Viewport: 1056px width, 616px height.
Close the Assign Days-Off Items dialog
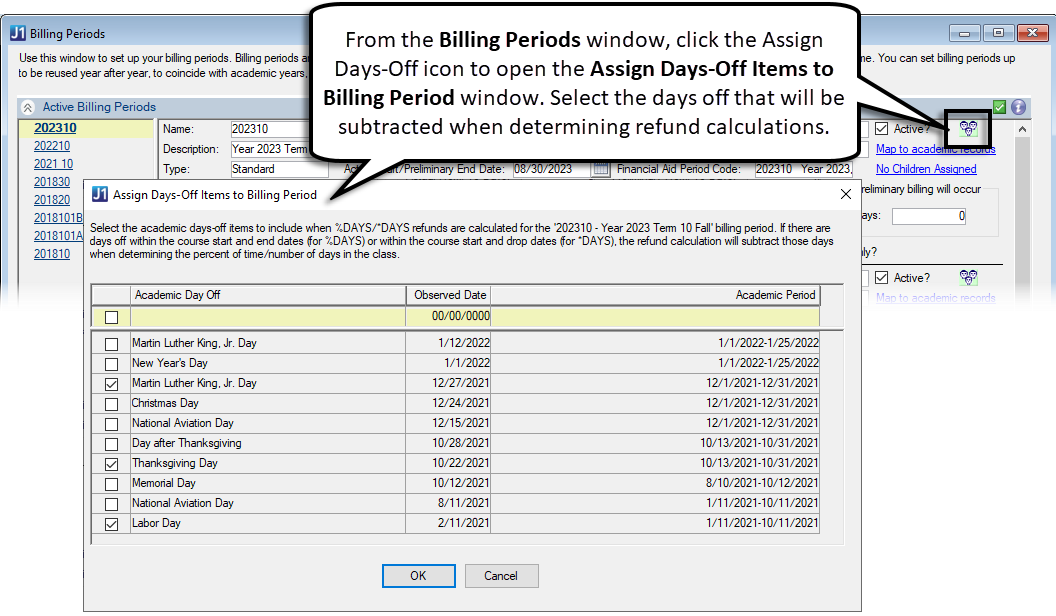pyautogui.click(x=846, y=195)
